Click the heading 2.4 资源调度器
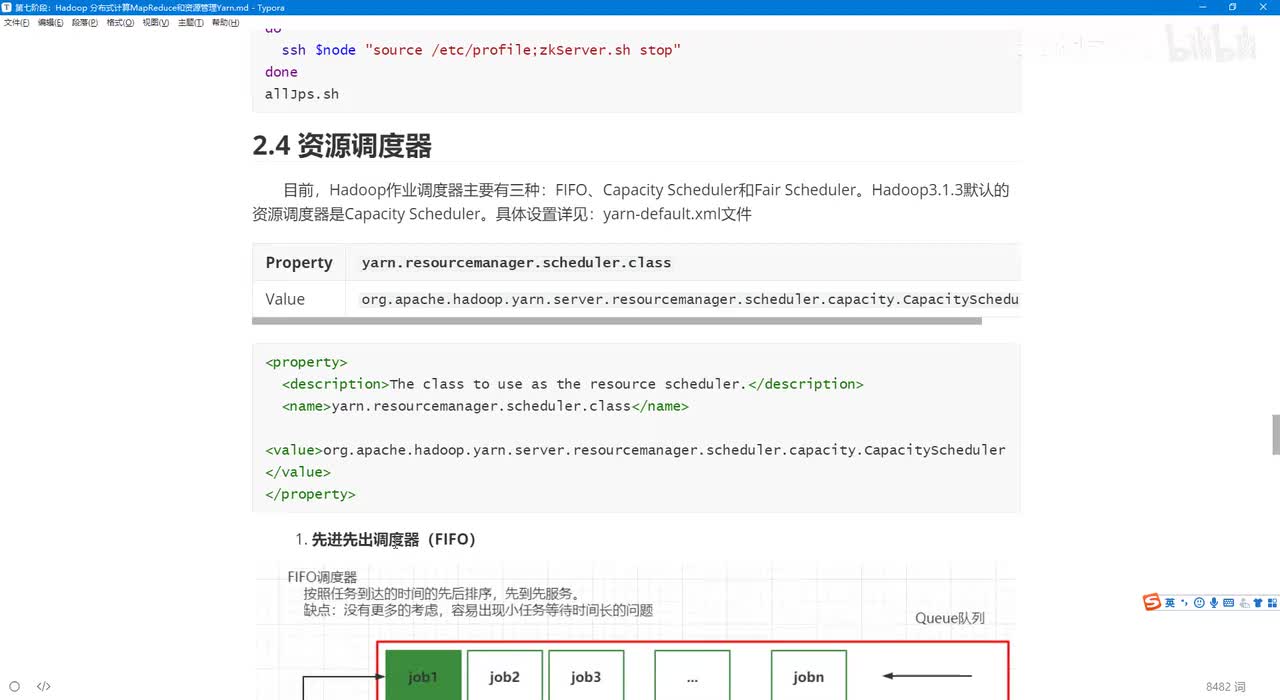Image resolution: width=1280 pixels, height=700 pixels. [342, 146]
